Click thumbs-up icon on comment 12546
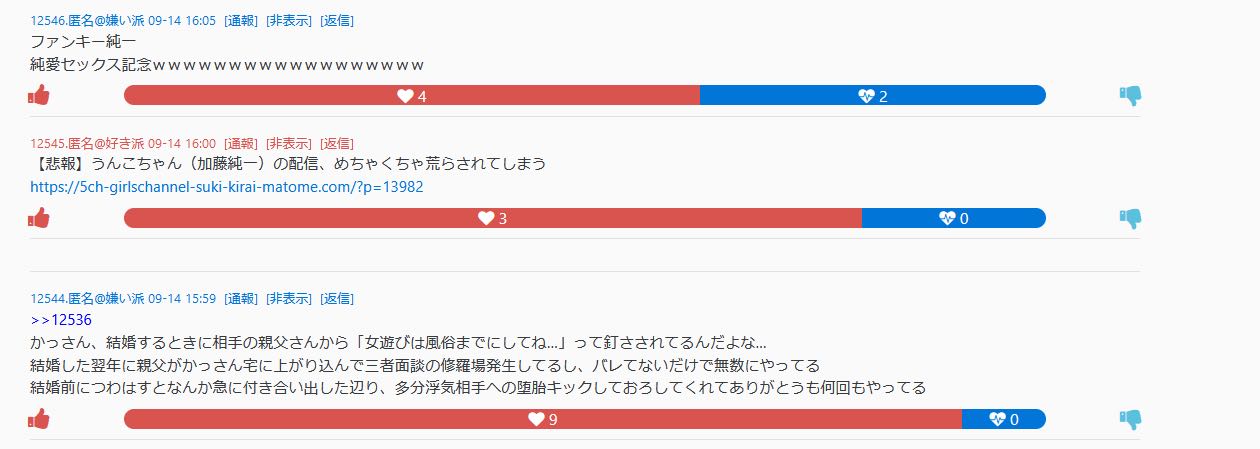 (39, 95)
